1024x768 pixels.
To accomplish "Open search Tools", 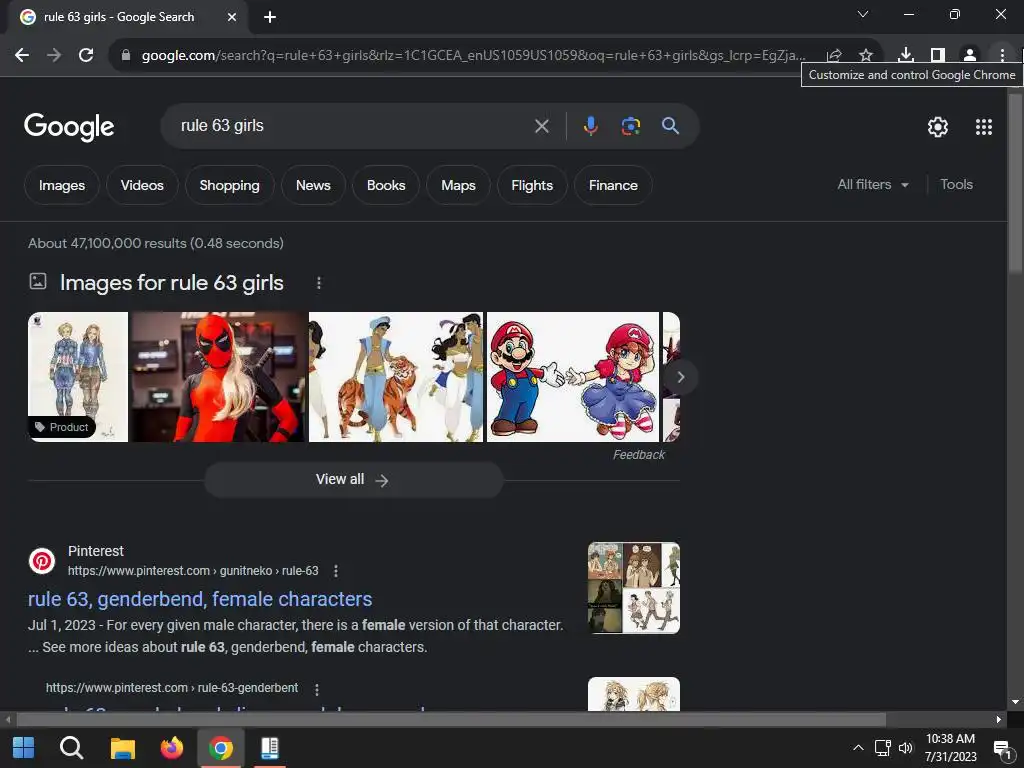I will tap(956, 185).
